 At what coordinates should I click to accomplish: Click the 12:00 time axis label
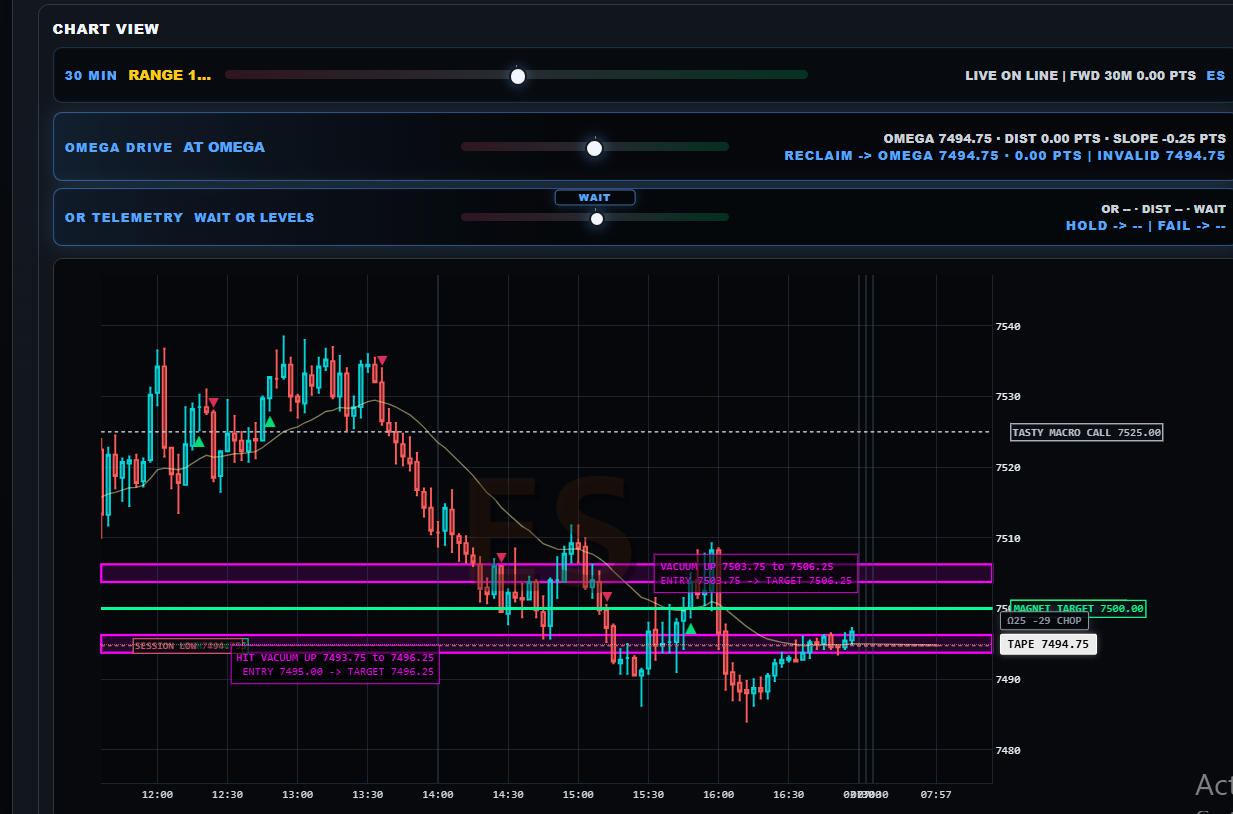coord(158,795)
